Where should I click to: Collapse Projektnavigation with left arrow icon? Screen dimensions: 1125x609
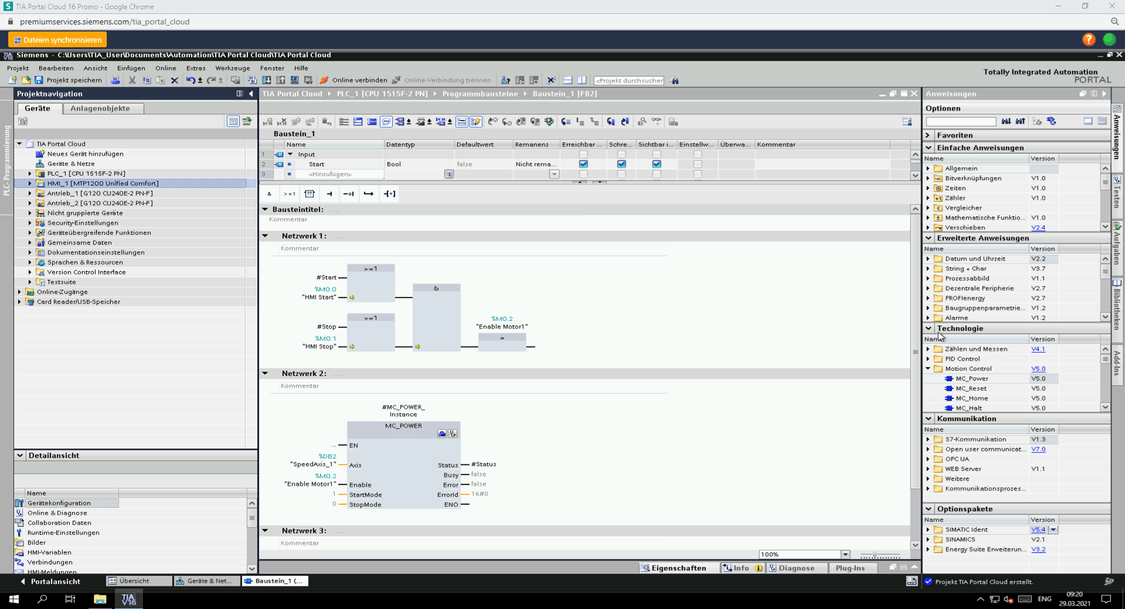(x=251, y=94)
